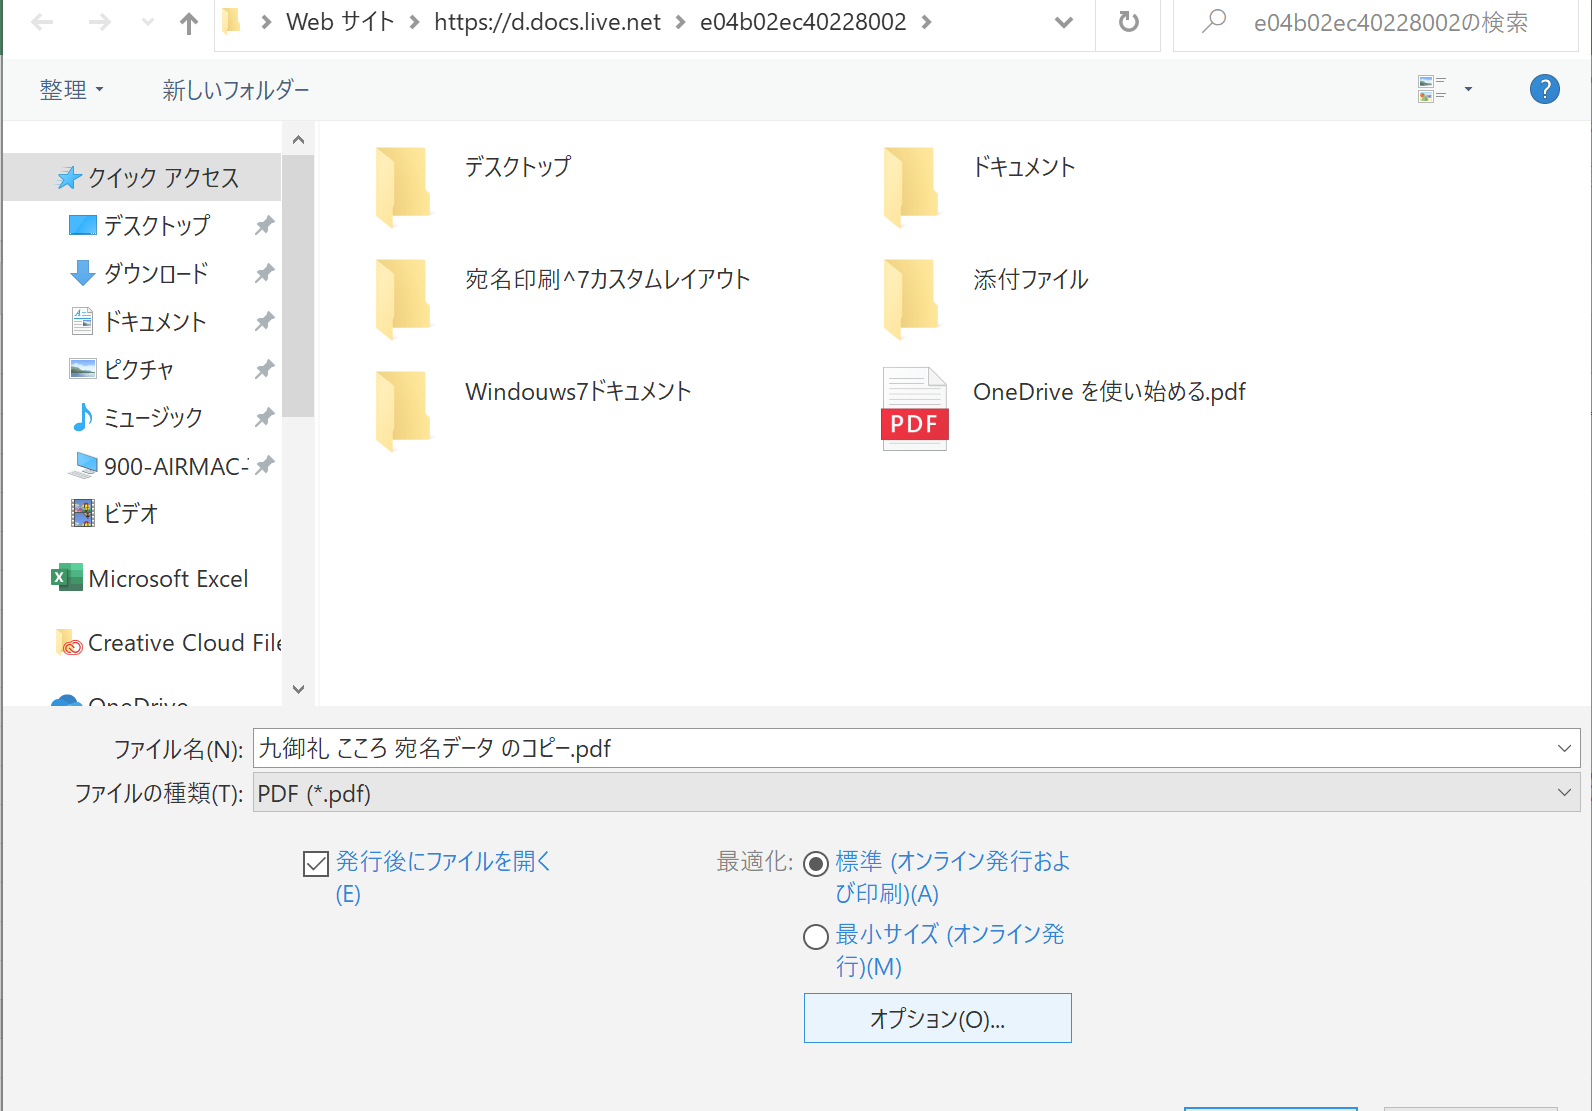
Task: Expand the file name dropdown arrow
Action: click(x=1563, y=749)
